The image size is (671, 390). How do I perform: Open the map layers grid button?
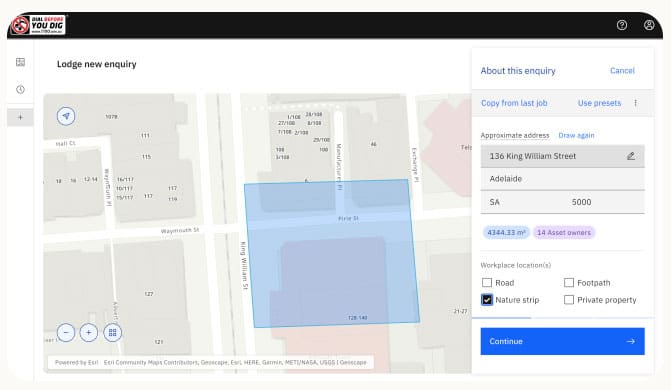(x=113, y=333)
